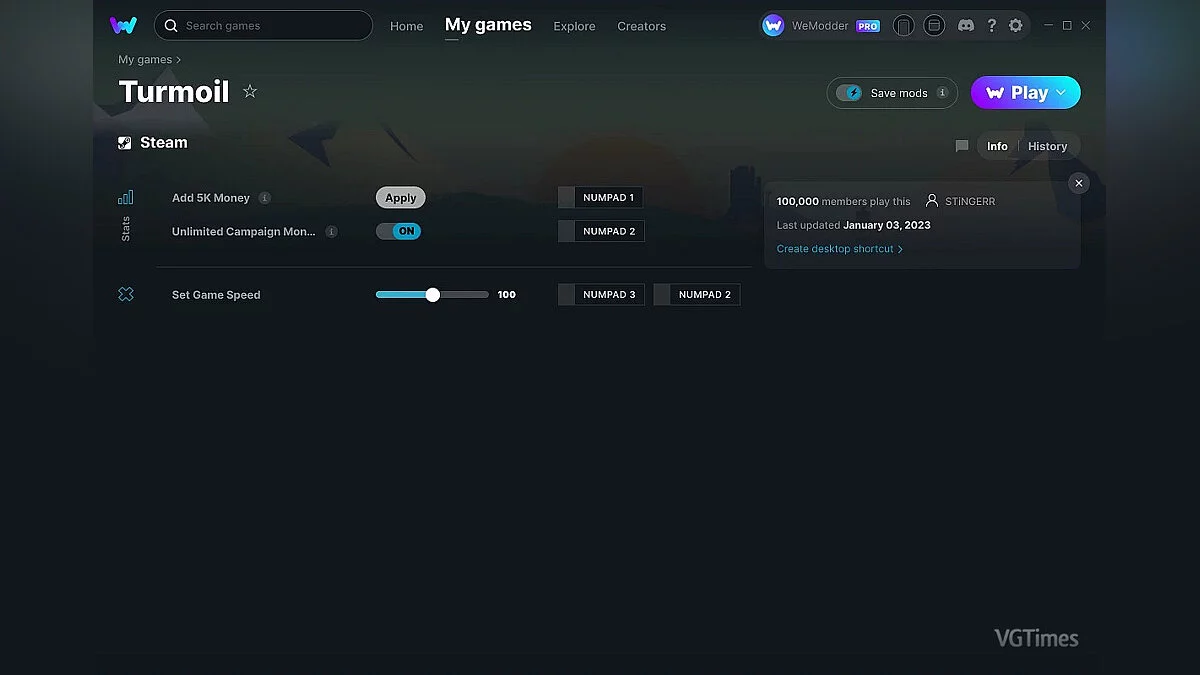Open the Discord icon in the header

(x=966, y=25)
